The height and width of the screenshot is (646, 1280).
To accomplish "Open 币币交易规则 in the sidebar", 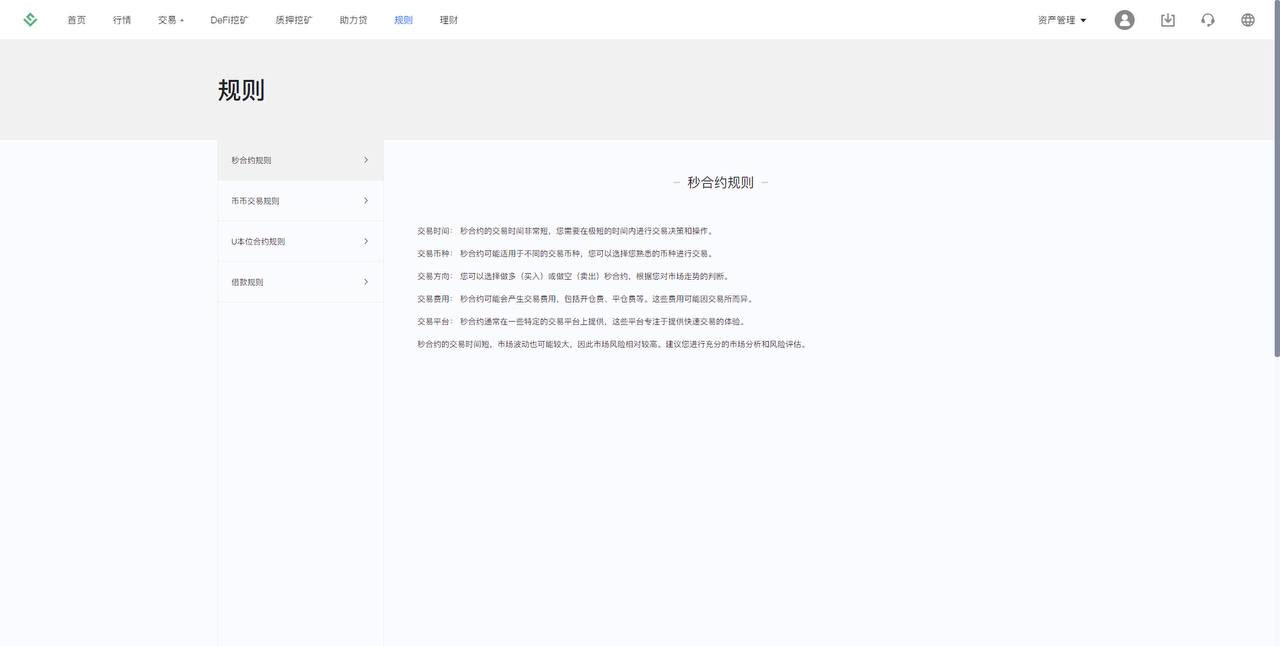I will tap(300, 201).
